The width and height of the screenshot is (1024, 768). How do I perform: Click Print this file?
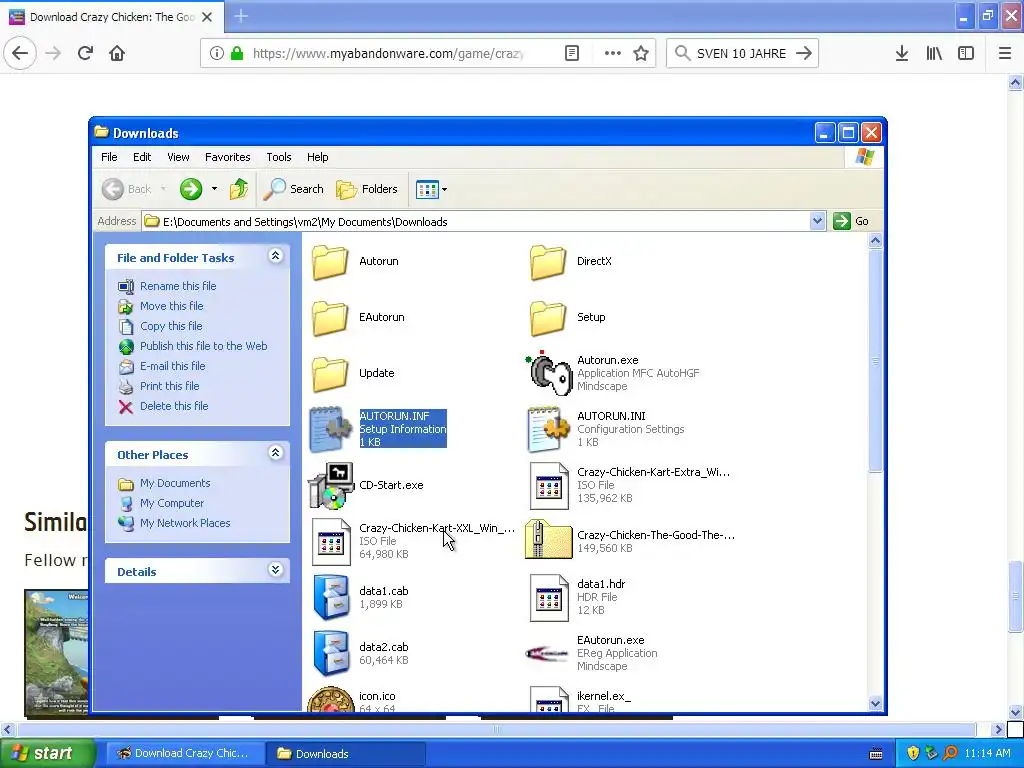(169, 386)
